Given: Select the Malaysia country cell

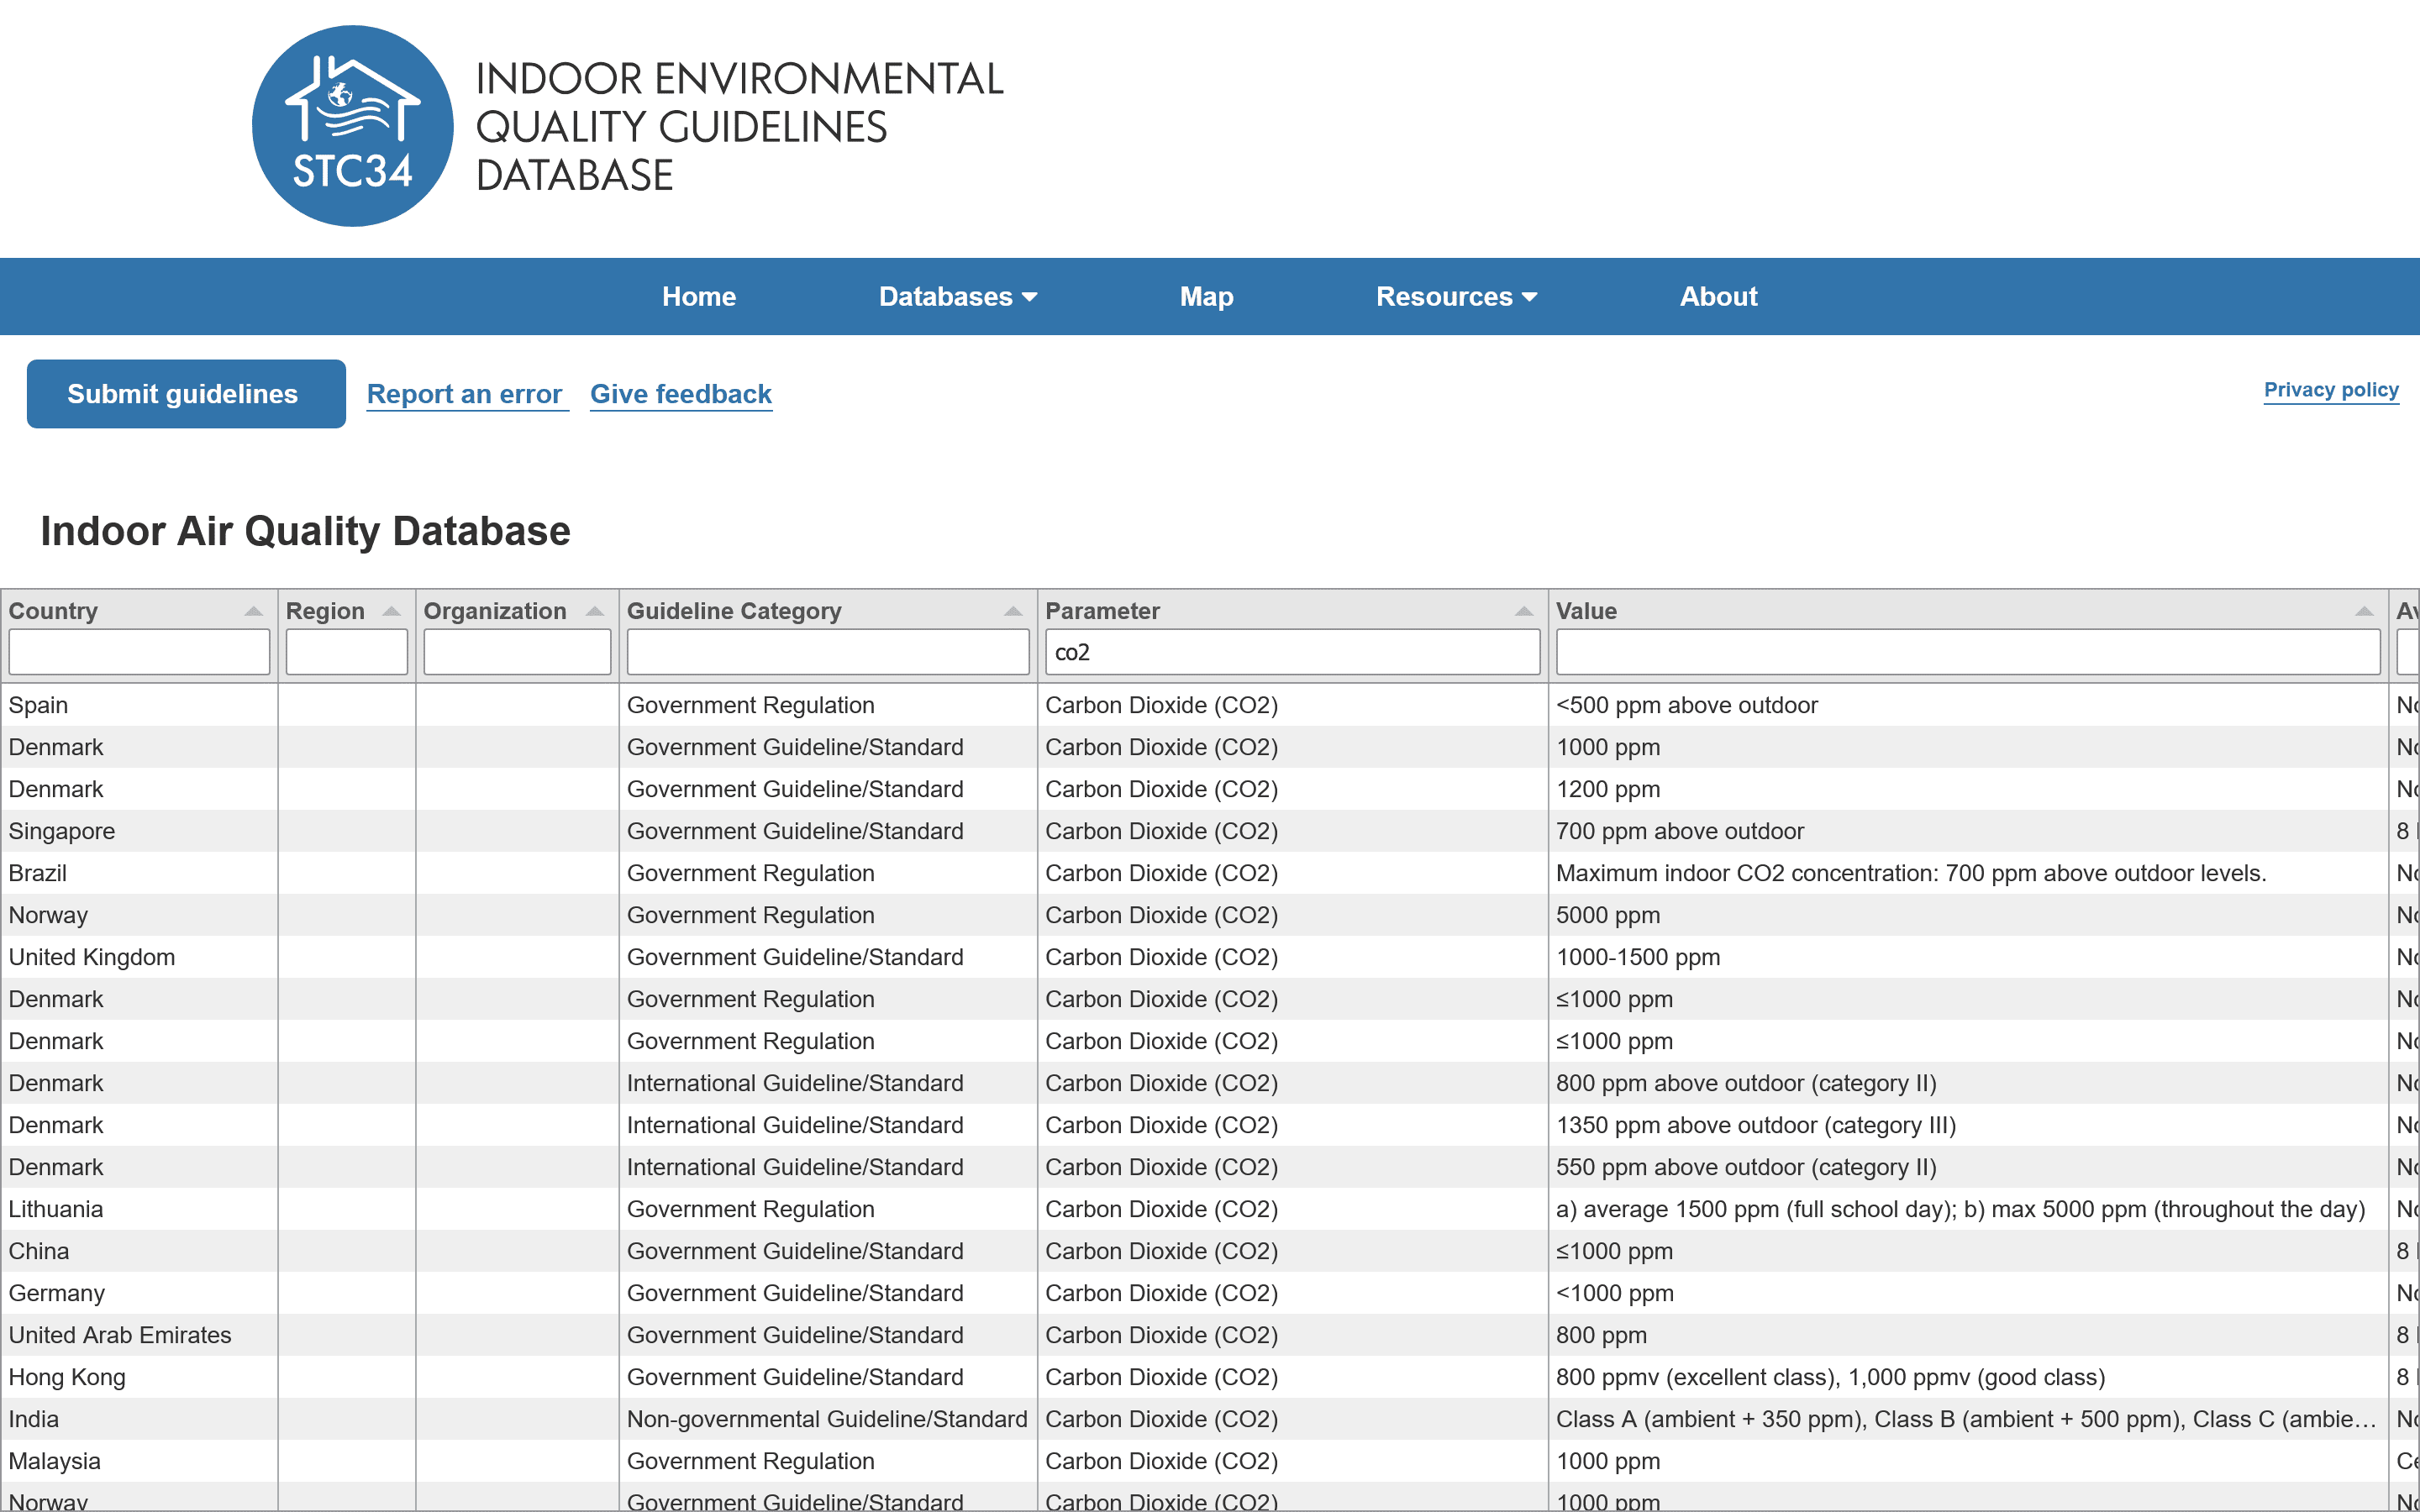Looking at the screenshot, I should (x=139, y=1461).
